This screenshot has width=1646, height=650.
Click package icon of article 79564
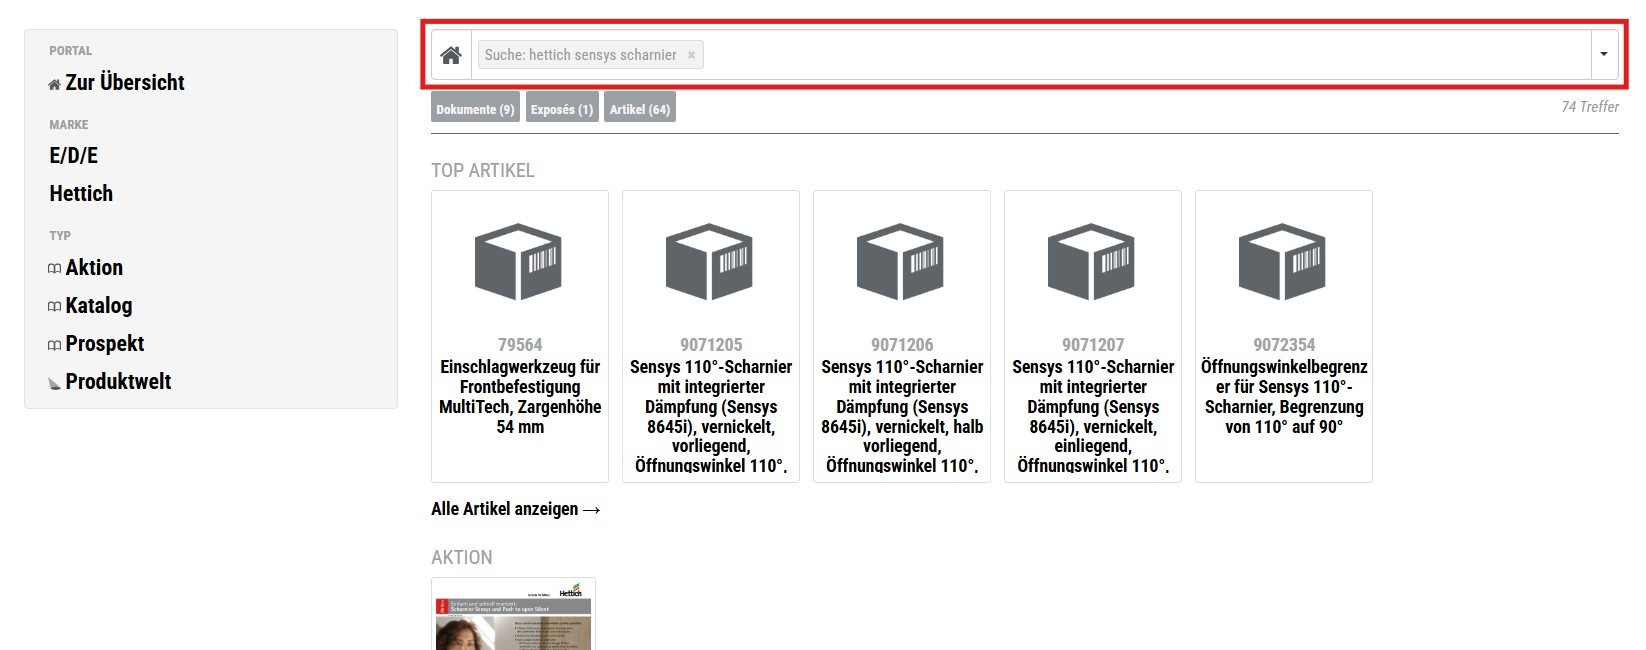520,262
